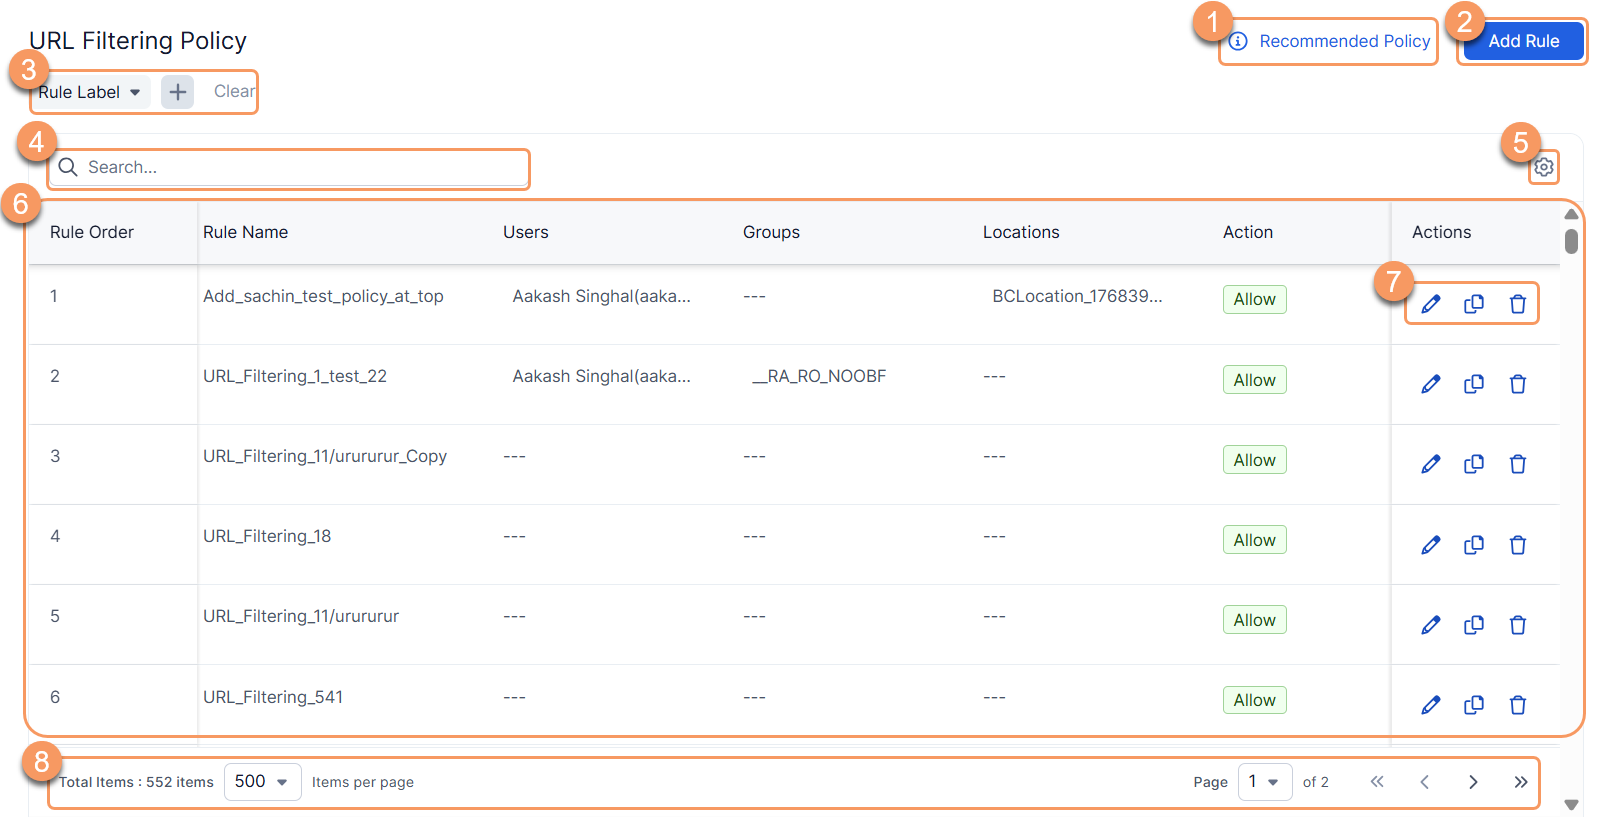Delete rule URL_Filtering_541
The width and height of the screenshot is (1611, 817).
click(1518, 705)
